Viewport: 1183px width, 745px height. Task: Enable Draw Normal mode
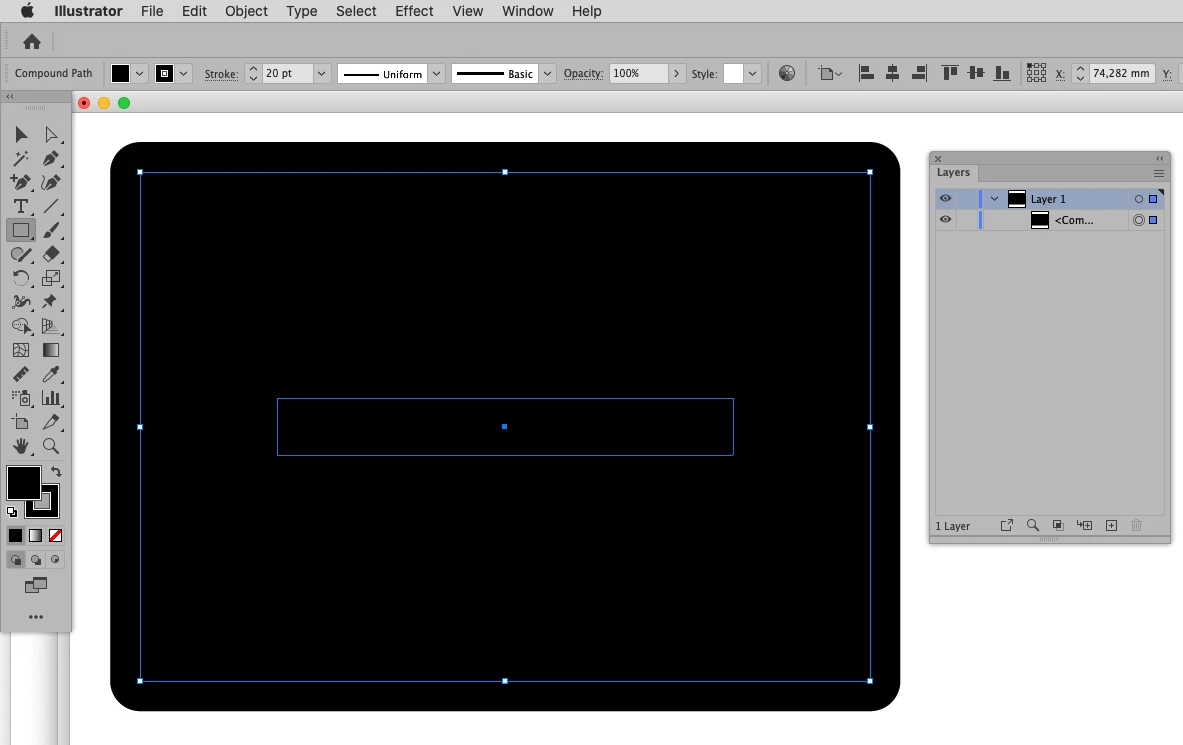[16, 560]
